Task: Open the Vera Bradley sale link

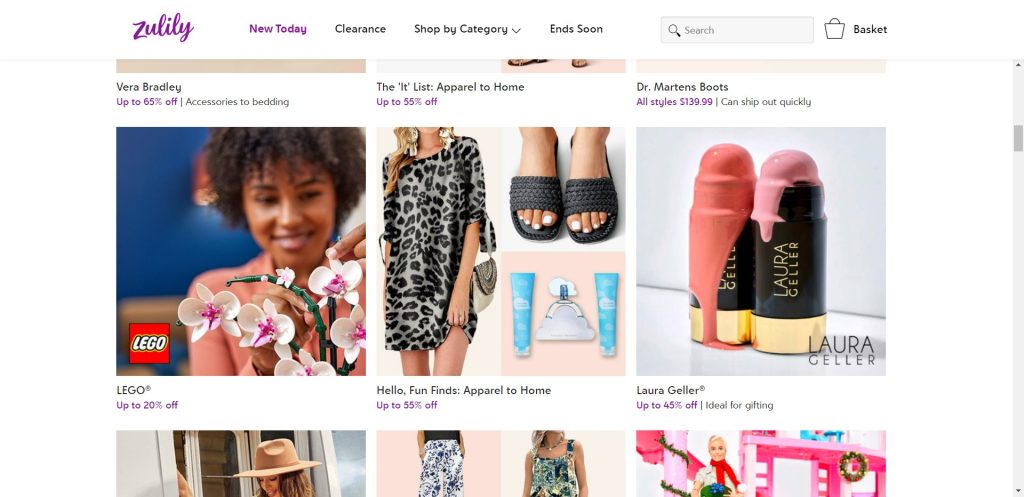Action: click(149, 87)
